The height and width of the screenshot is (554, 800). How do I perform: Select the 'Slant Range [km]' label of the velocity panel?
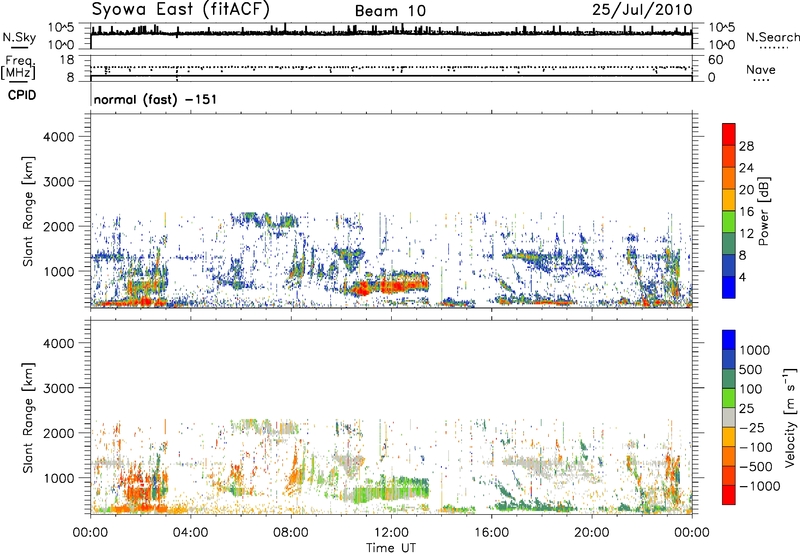click(x=28, y=417)
